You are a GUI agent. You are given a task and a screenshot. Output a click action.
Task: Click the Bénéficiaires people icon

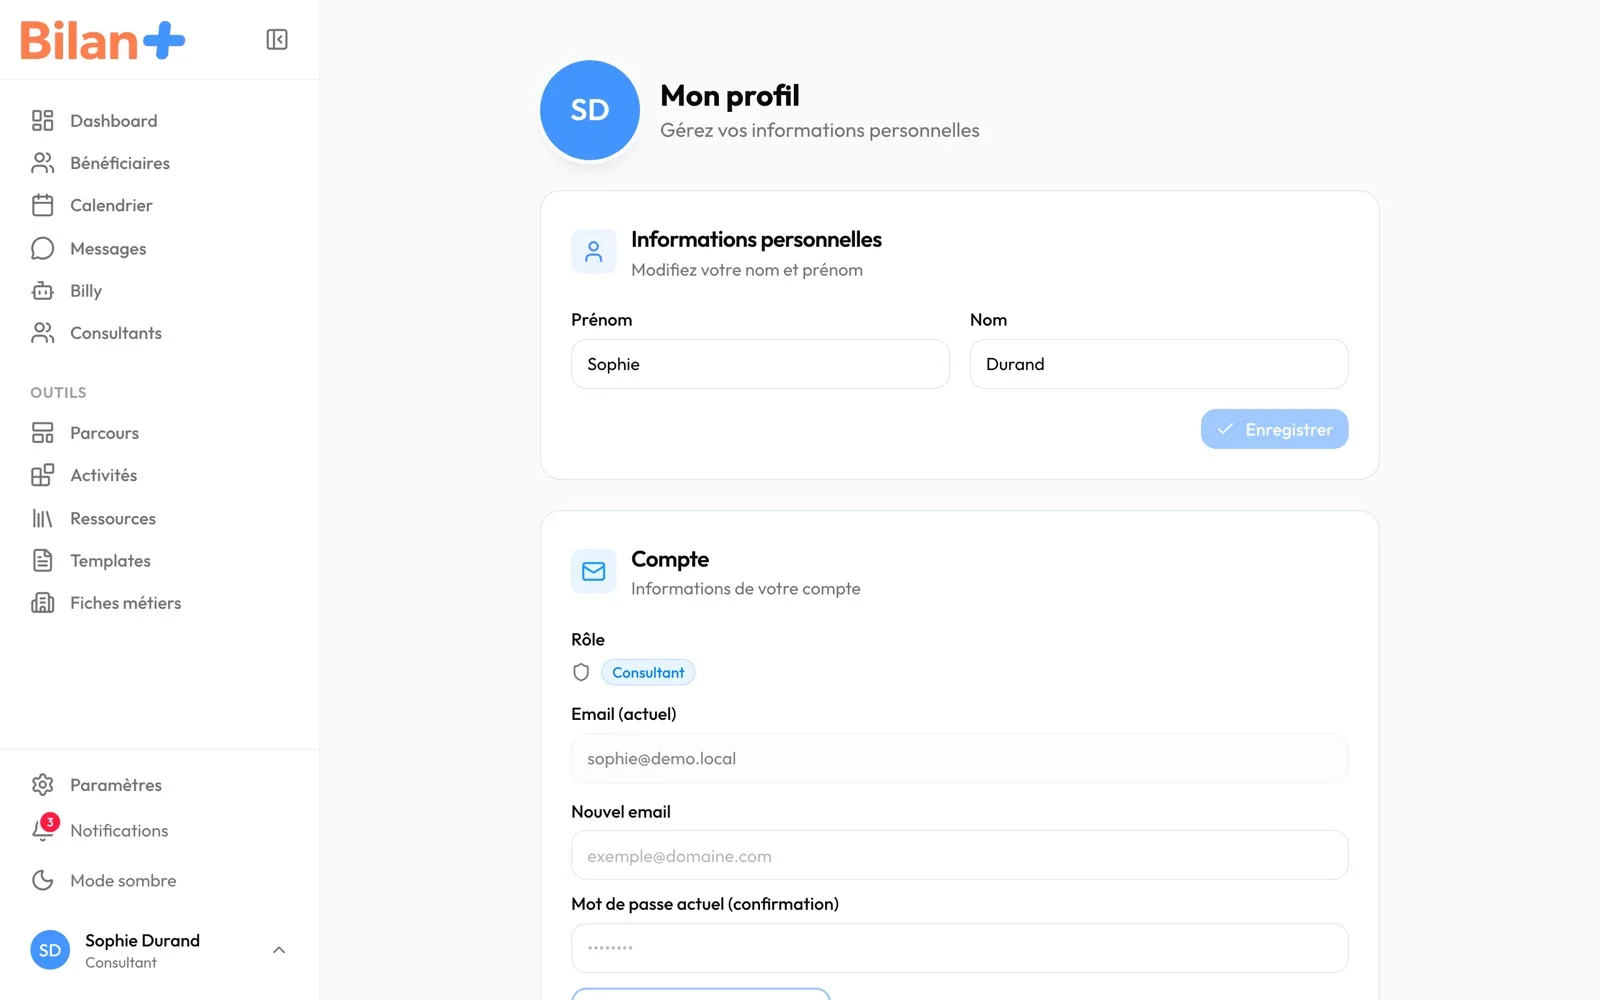click(42, 163)
